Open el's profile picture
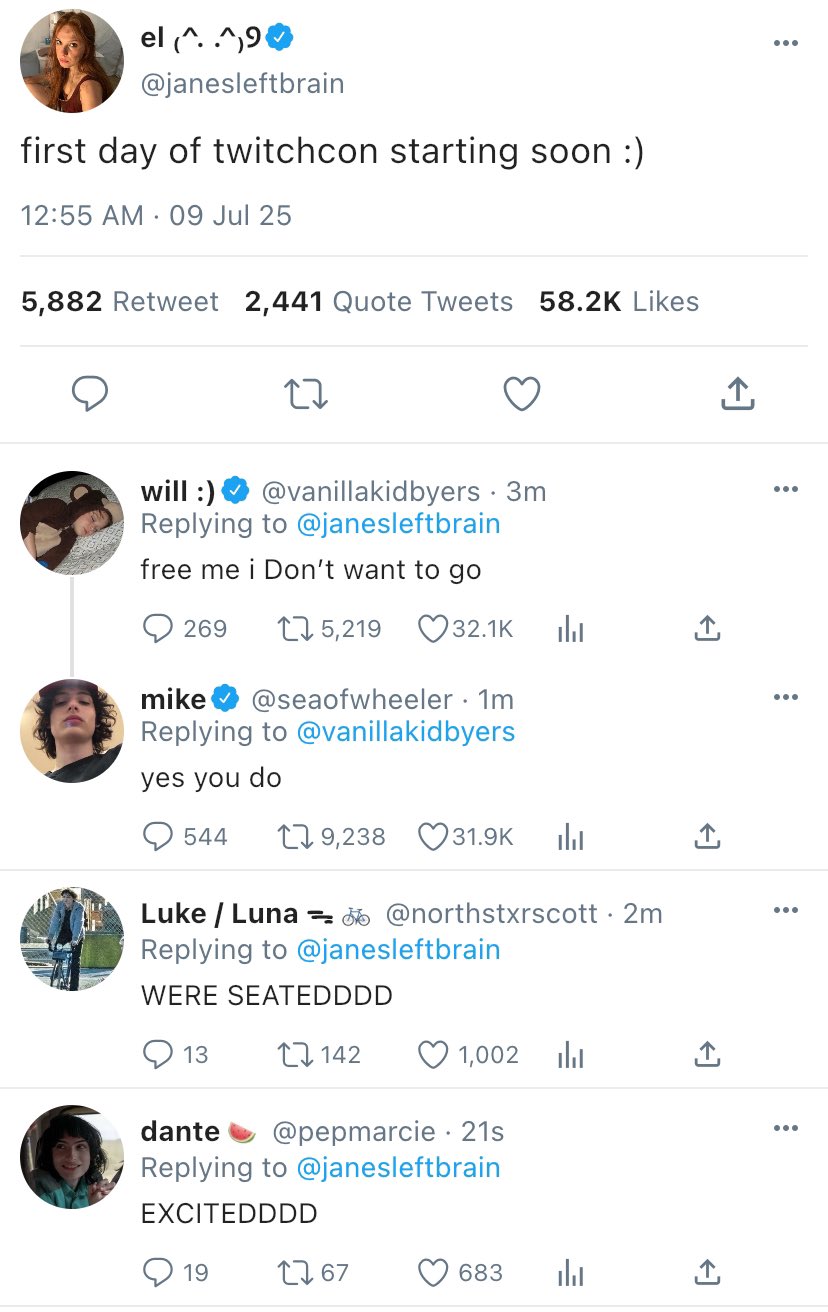The height and width of the screenshot is (1312, 828). (72, 61)
